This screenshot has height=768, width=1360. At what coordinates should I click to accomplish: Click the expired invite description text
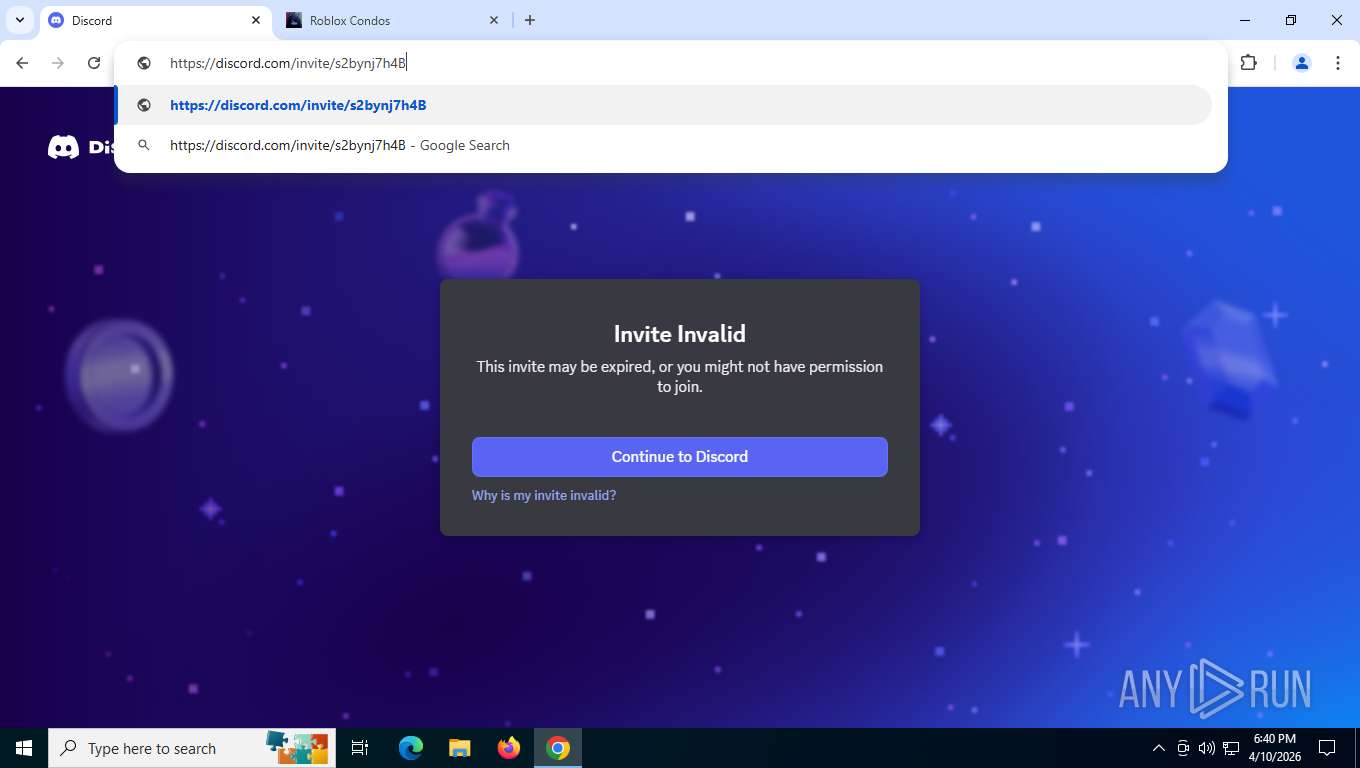point(680,376)
